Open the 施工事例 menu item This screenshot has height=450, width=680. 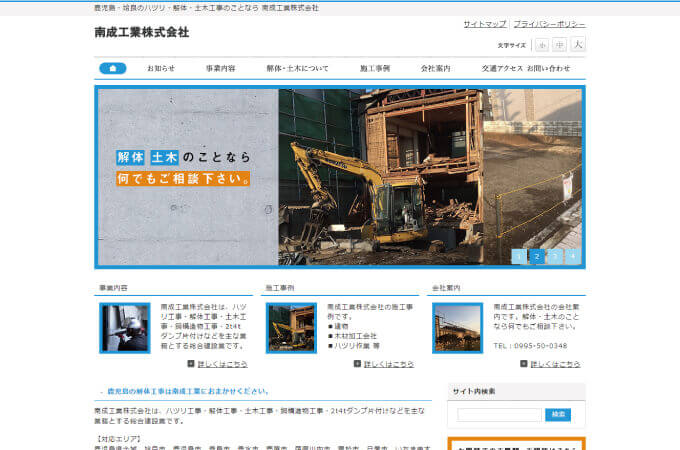tap(375, 68)
